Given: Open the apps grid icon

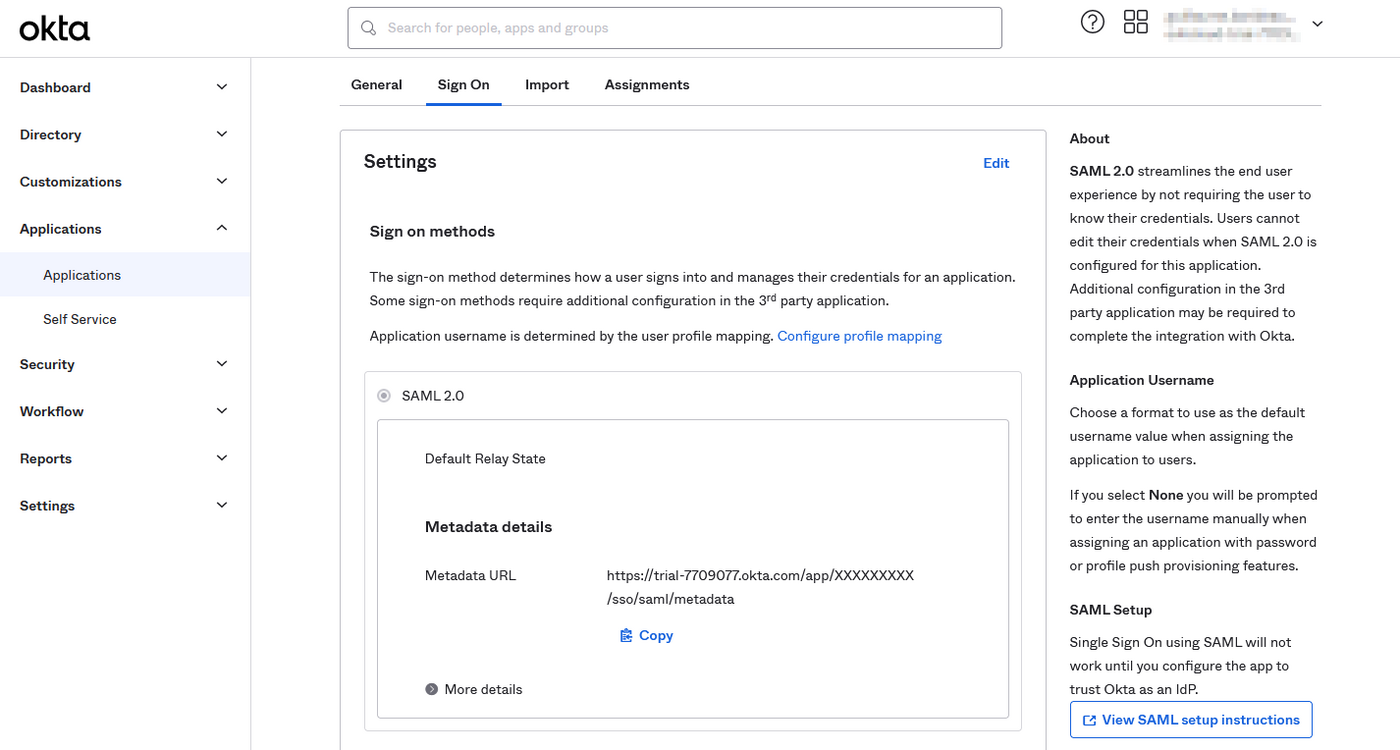Looking at the screenshot, I should 1136,22.
